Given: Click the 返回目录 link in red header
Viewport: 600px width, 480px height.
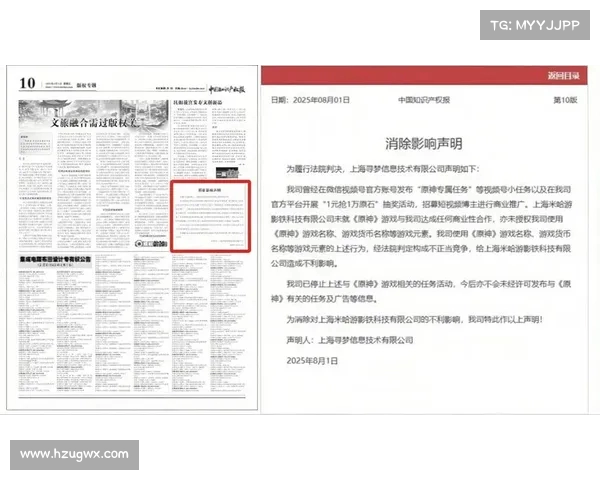Looking at the screenshot, I should click(563, 75).
